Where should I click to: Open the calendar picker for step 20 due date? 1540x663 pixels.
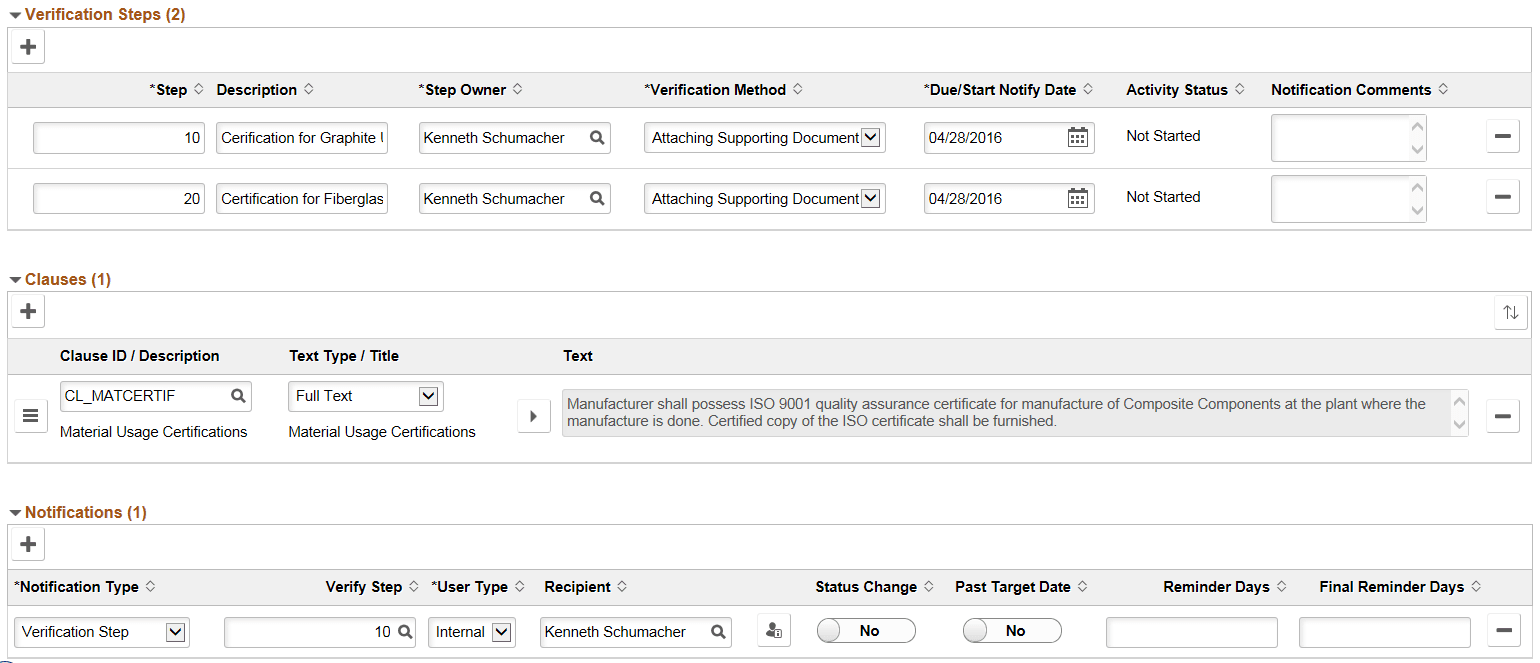point(1078,198)
